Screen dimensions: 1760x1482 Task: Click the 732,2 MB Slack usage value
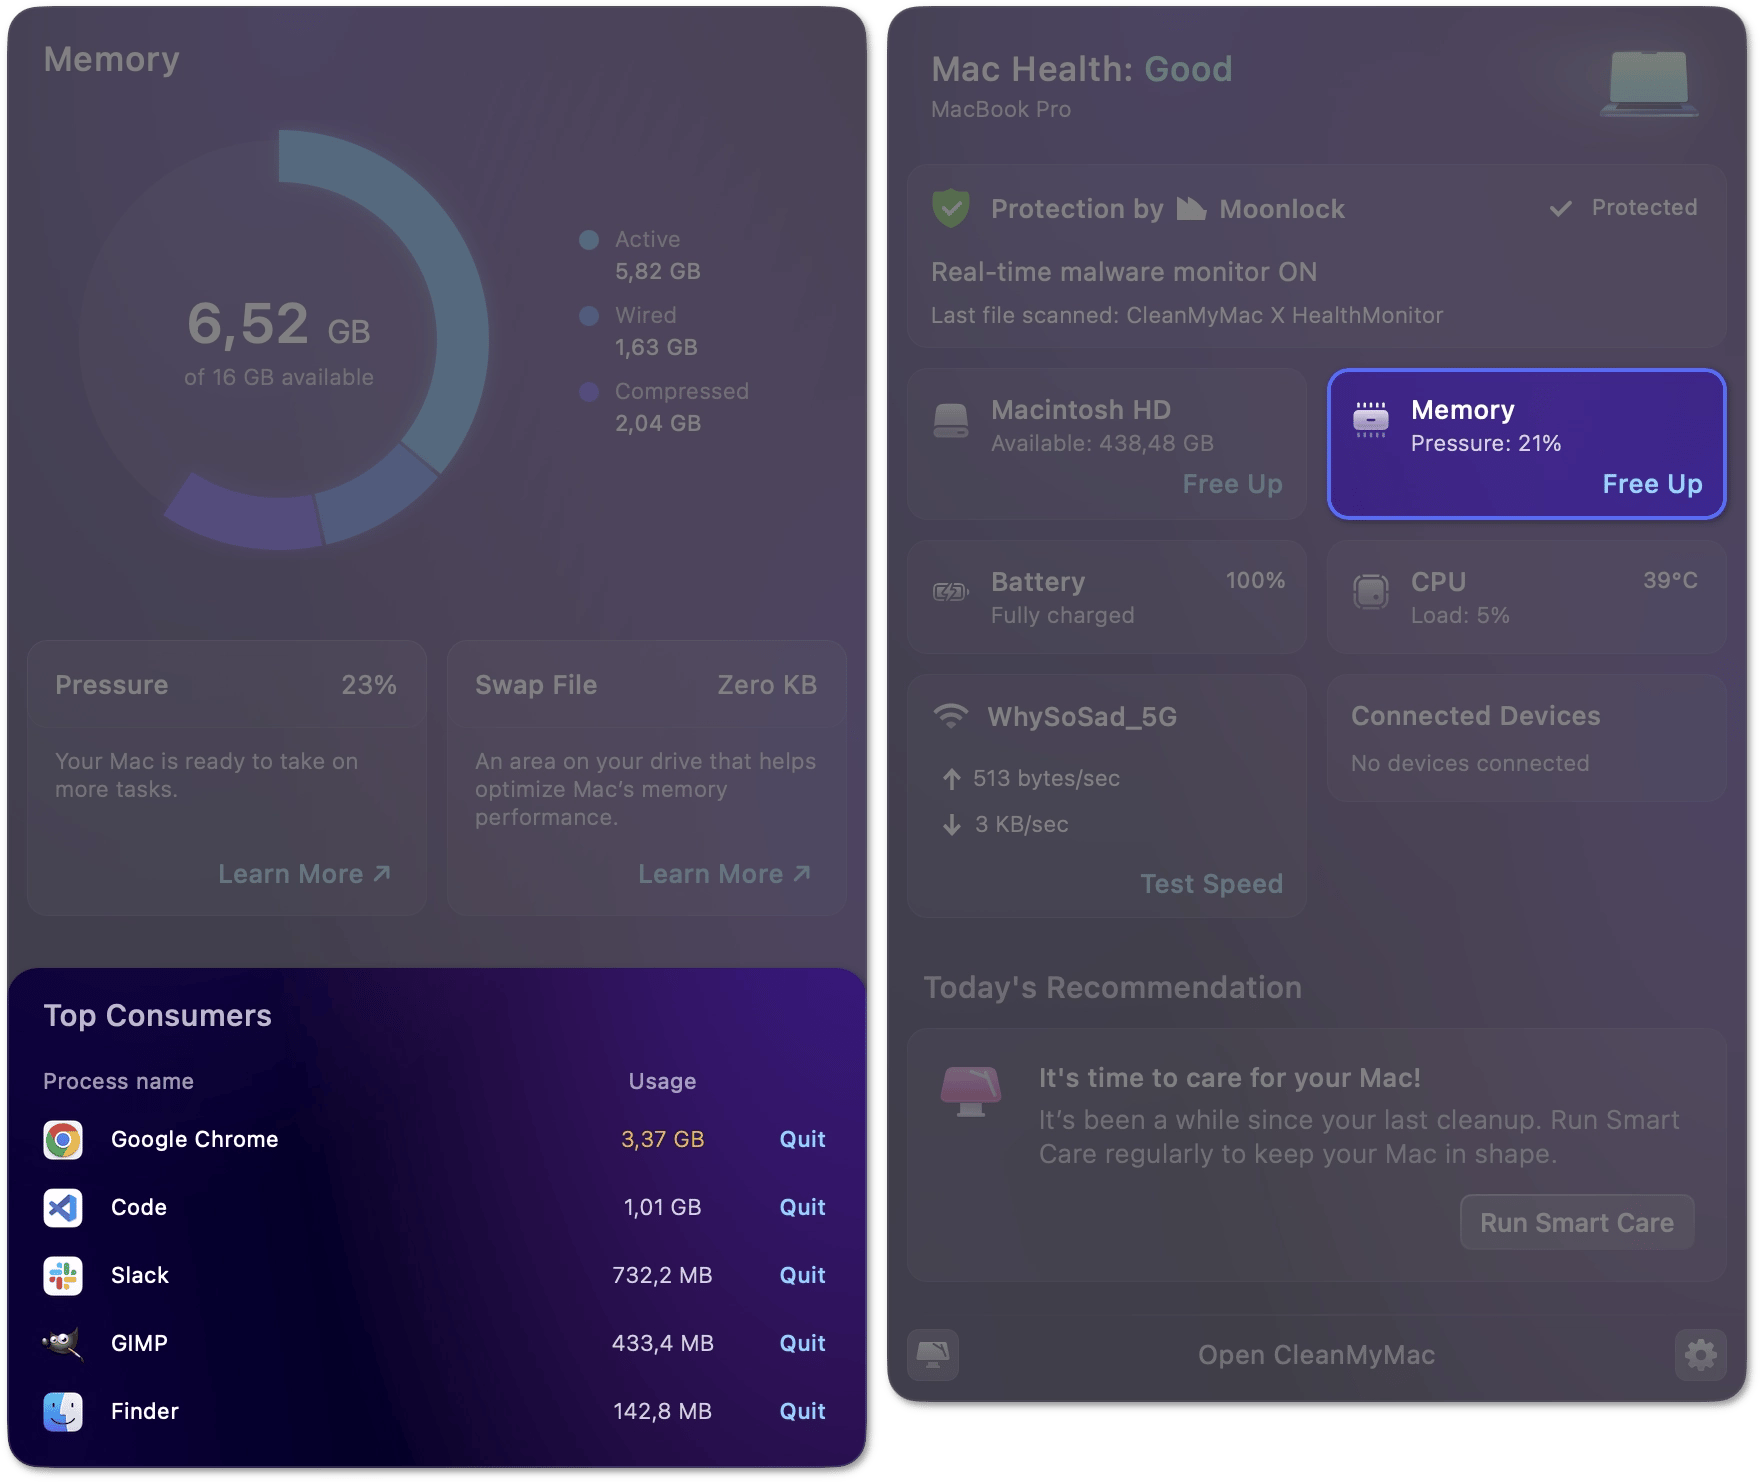pyautogui.click(x=662, y=1275)
